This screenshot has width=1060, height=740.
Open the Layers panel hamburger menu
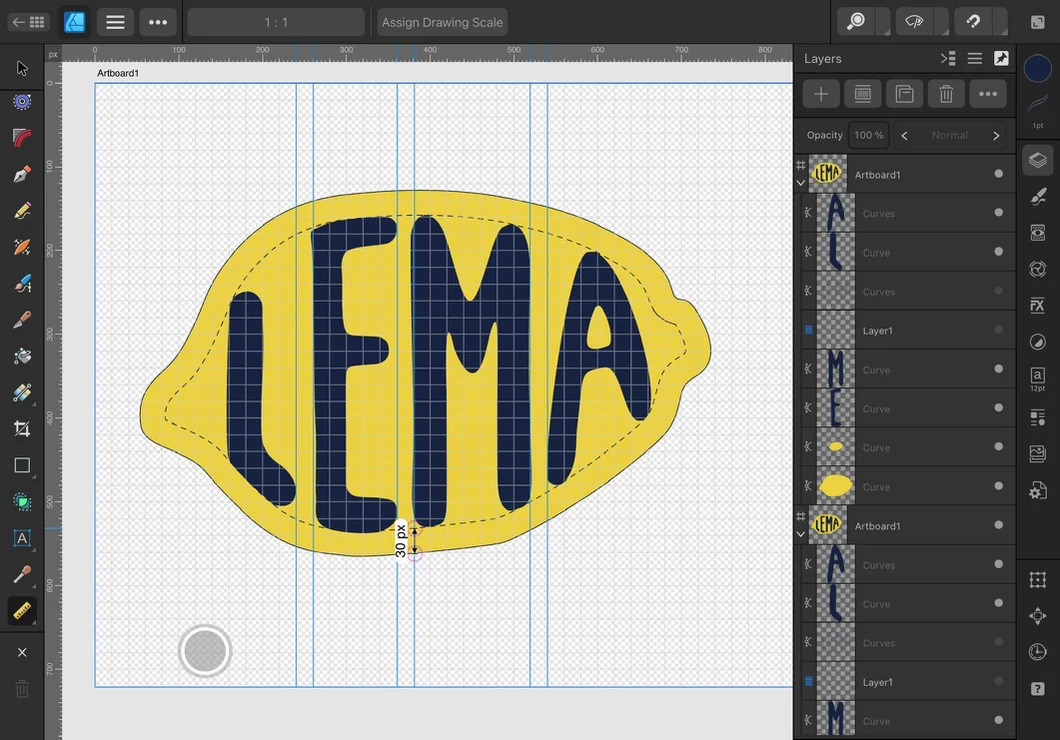[974, 59]
